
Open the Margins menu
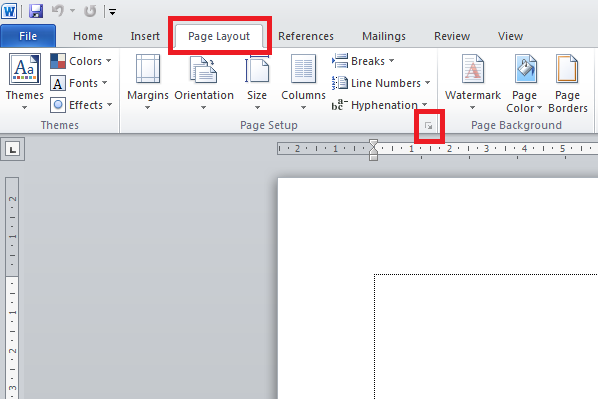148,82
